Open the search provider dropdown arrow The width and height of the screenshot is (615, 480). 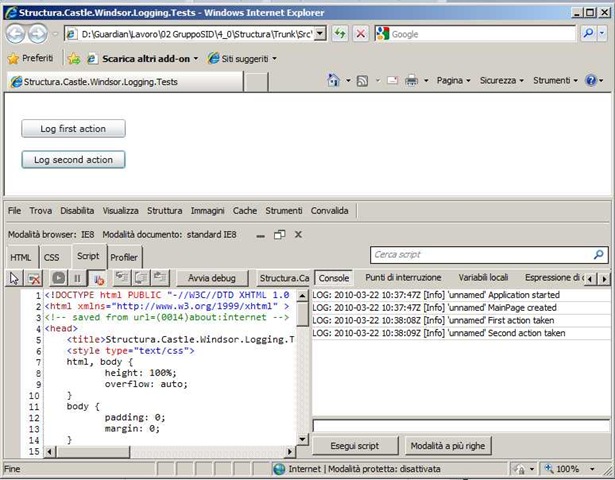click(602, 34)
